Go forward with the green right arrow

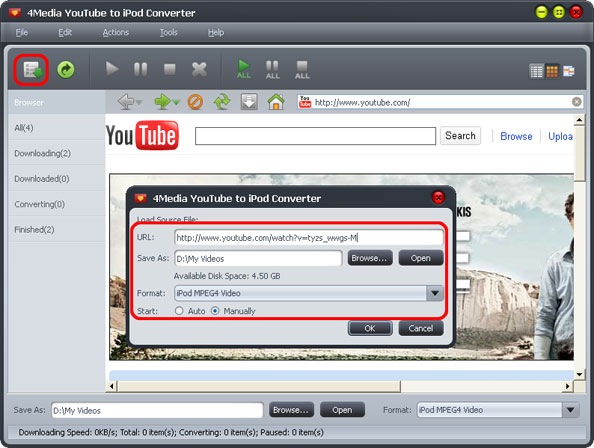163,102
